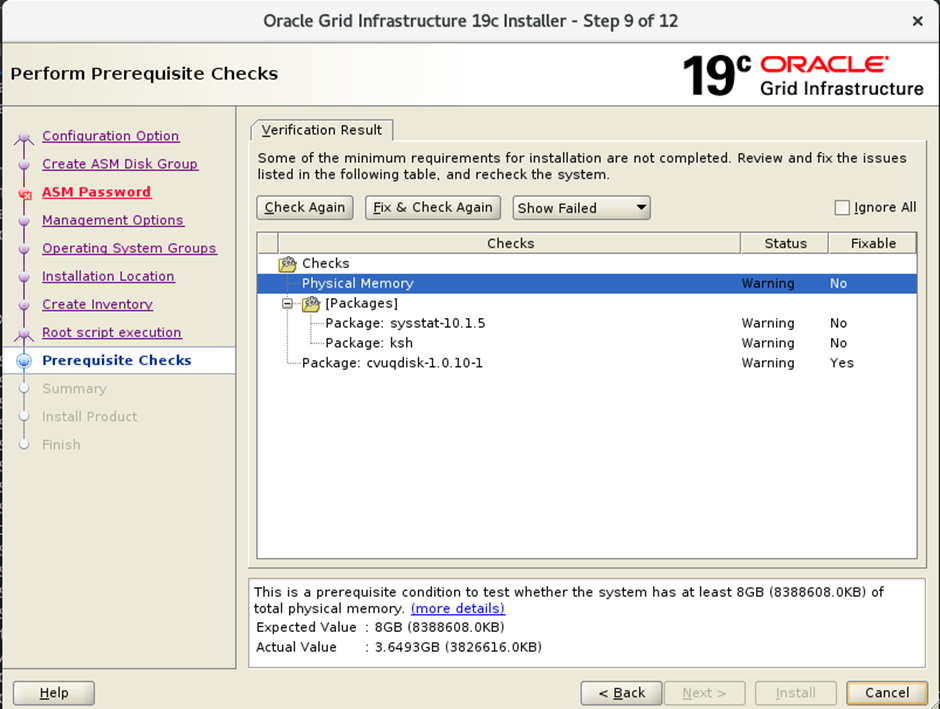Click the Management Options step marker
940x709 pixels.
(x=24, y=221)
